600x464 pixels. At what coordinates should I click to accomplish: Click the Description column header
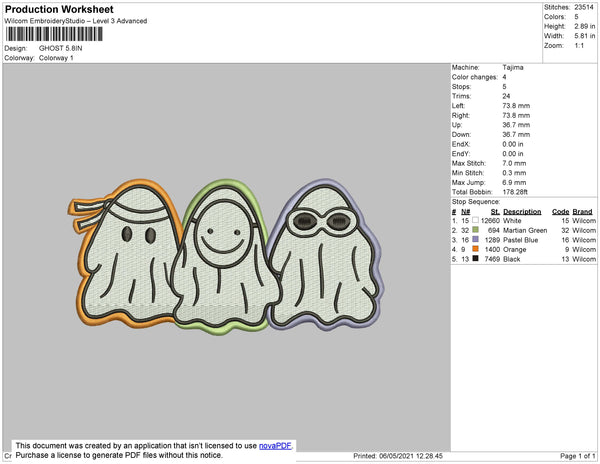click(522, 212)
